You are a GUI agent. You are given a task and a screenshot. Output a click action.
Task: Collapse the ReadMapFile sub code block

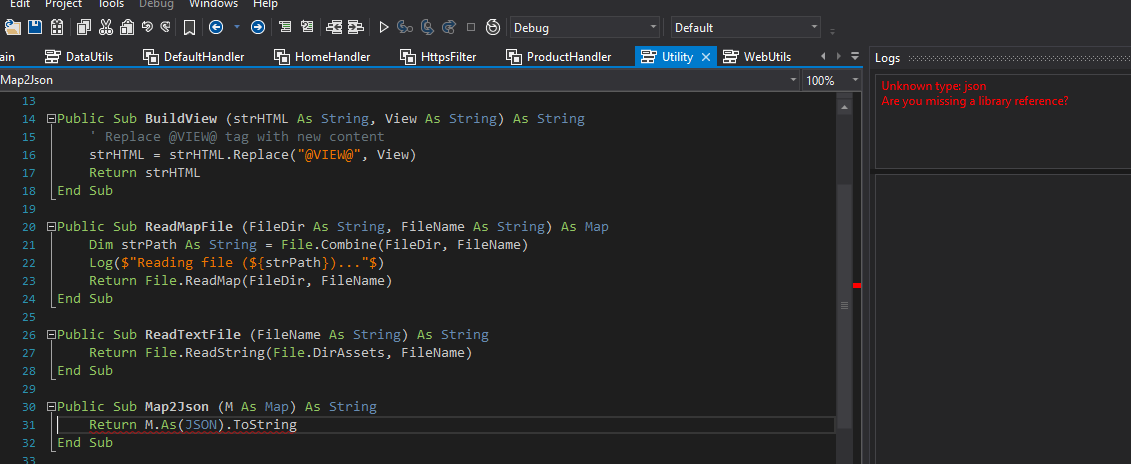pos(51,227)
